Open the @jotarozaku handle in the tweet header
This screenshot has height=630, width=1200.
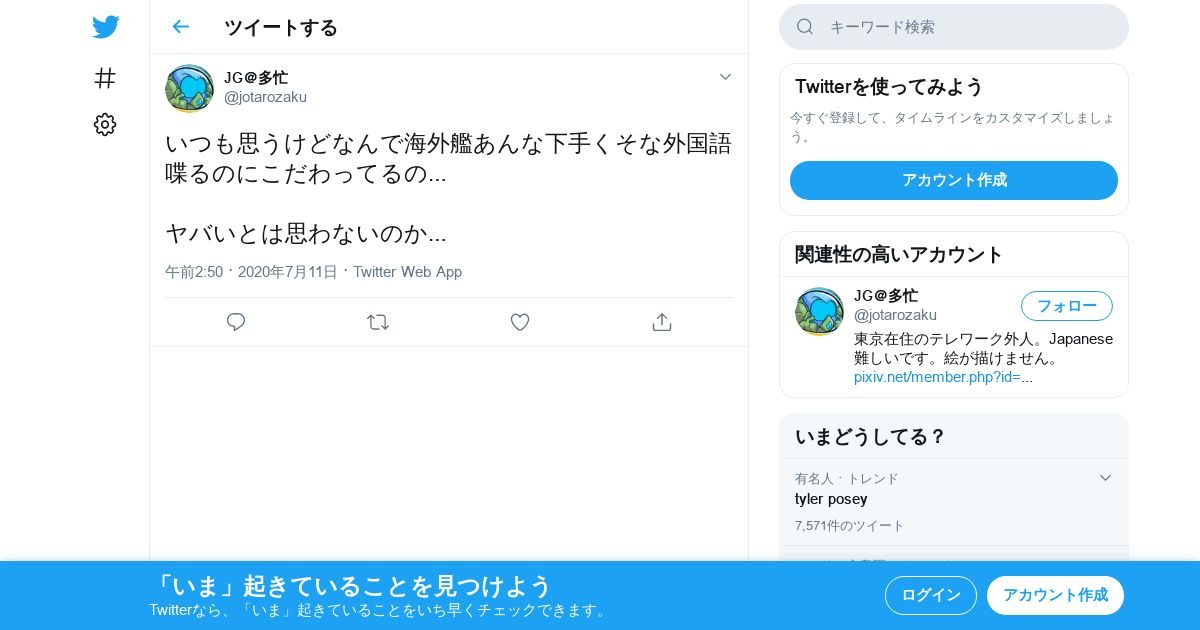pos(265,97)
